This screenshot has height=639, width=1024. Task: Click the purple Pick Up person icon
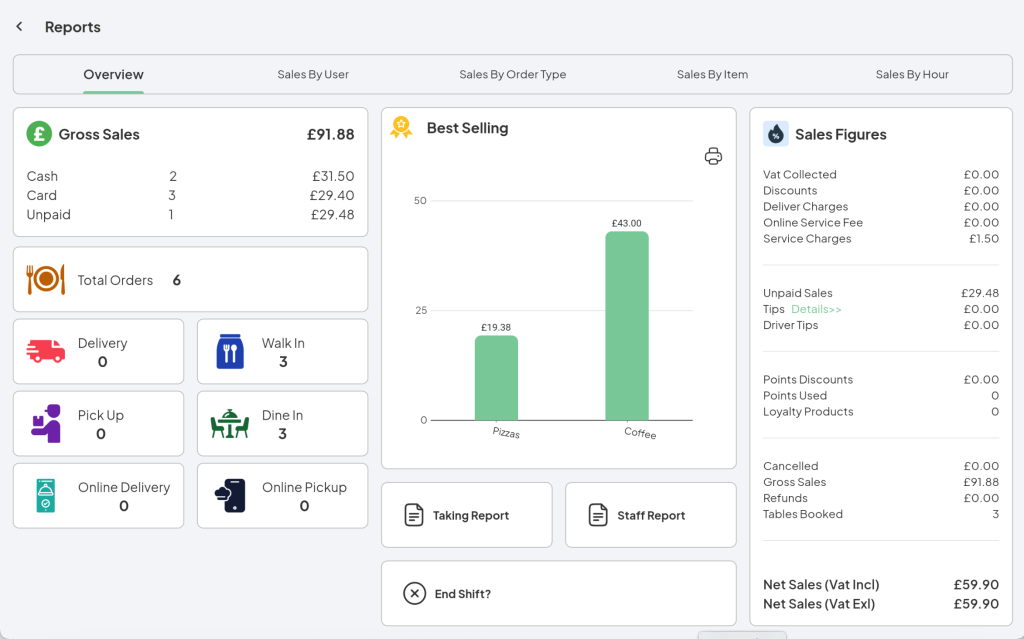coord(45,423)
